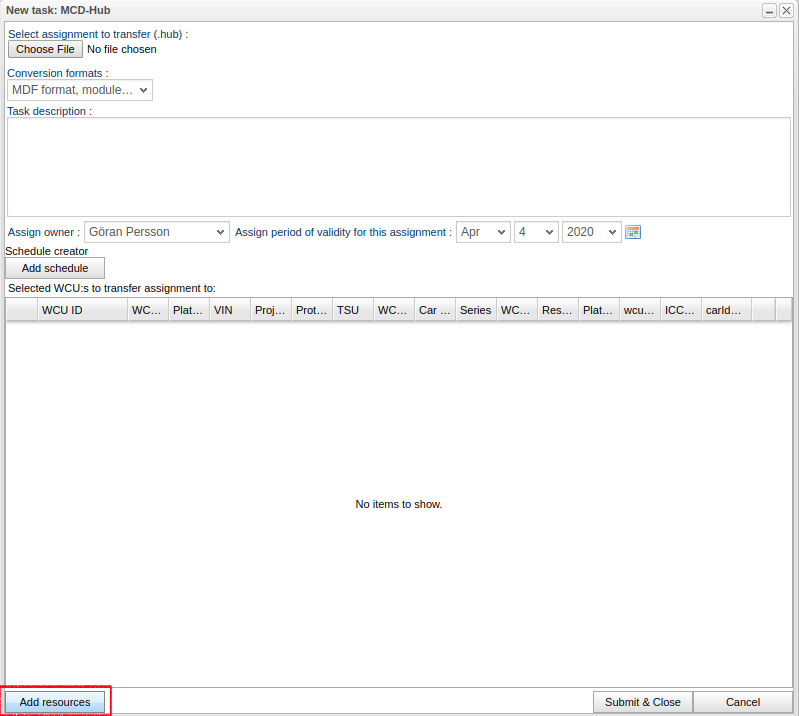Click Choose File button
The height and width of the screenshot is (716, 799).
45,49
